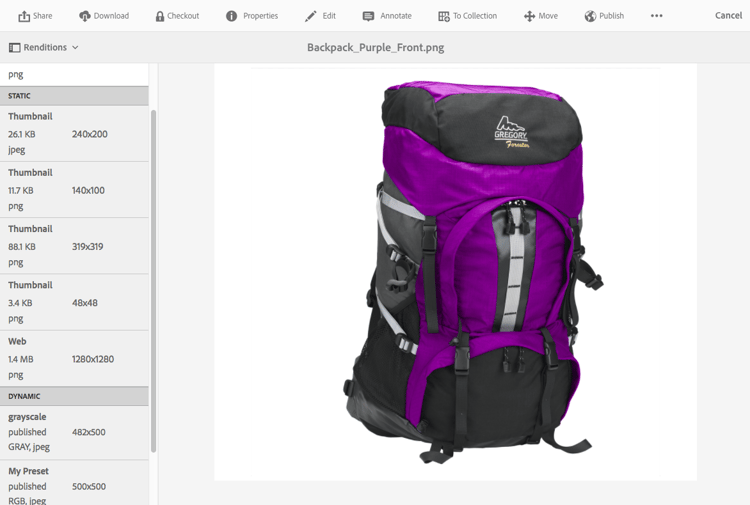Click the 88.1 KB size value
750x505 pixels.
click(22, 247)
